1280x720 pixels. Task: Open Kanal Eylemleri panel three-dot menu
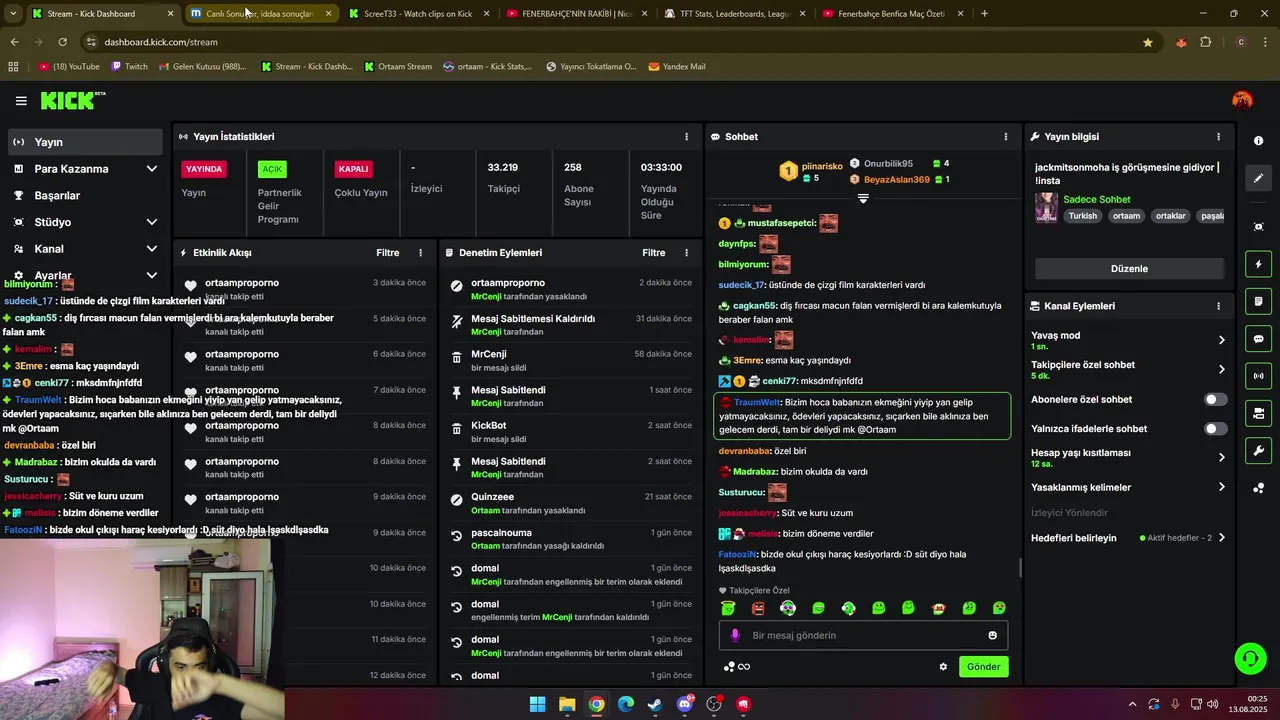[1218, 306]
